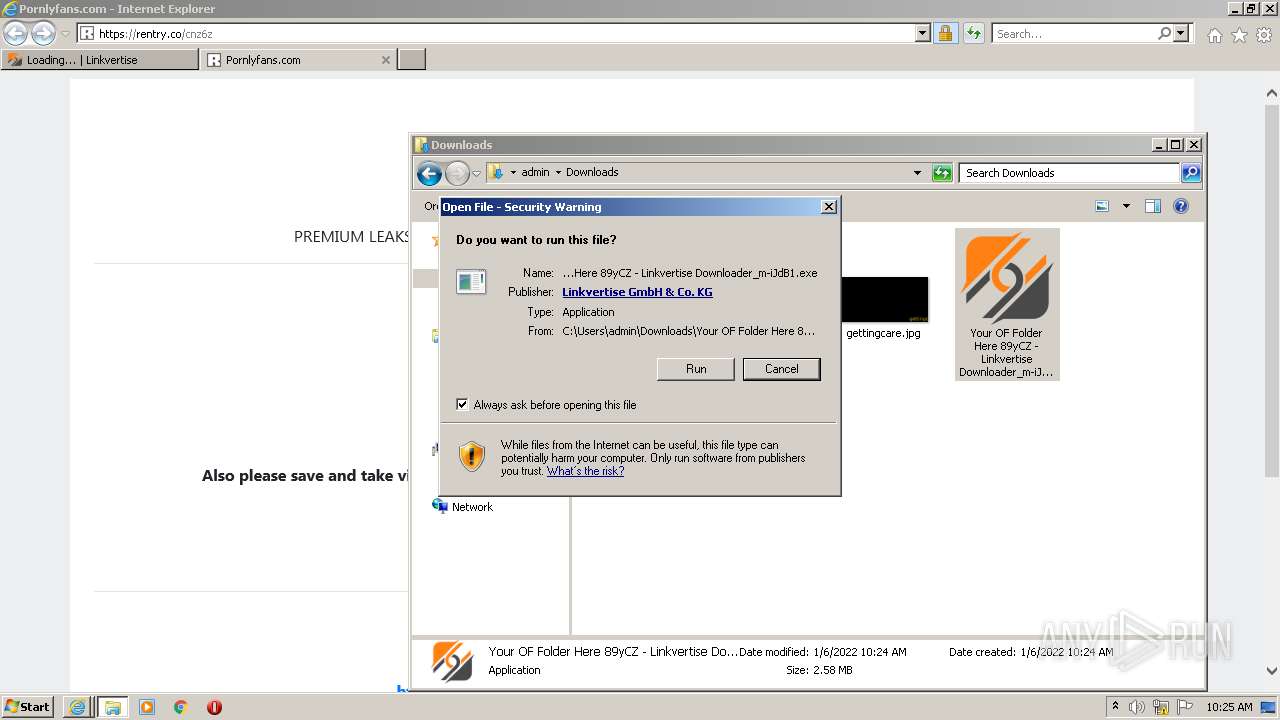
Task: Open IE Favorites star icon
Action: click(x=1239, y=35)
